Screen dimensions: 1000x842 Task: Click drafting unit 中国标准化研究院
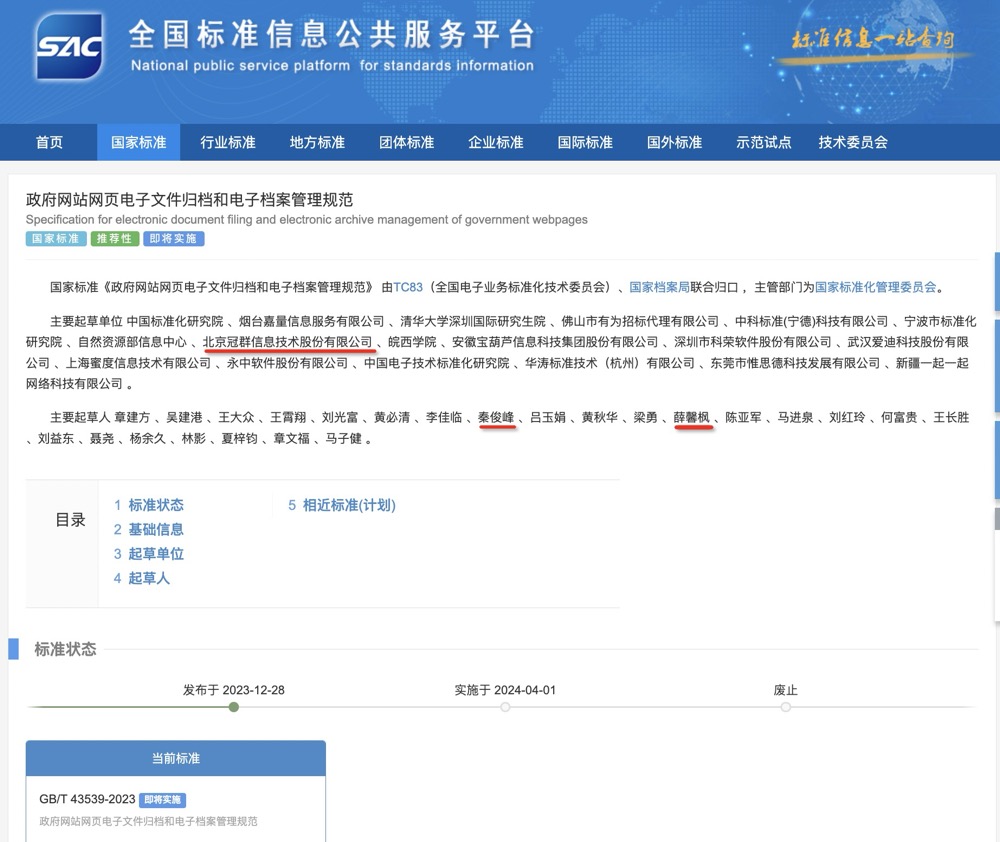pos(175,321)
